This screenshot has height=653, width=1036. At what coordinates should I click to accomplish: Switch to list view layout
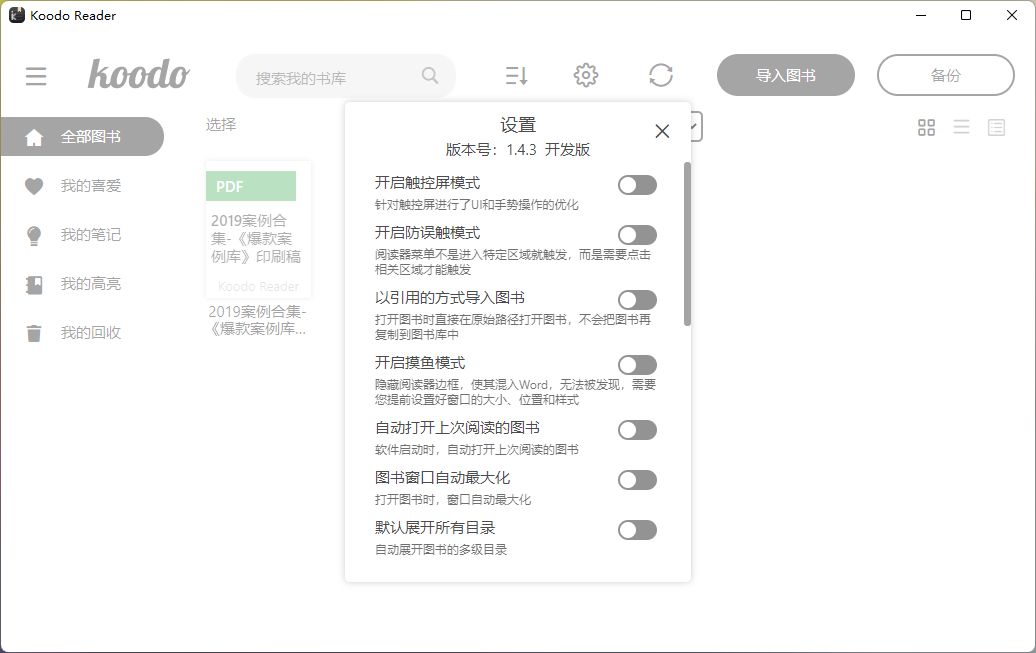tap(961, 127)
